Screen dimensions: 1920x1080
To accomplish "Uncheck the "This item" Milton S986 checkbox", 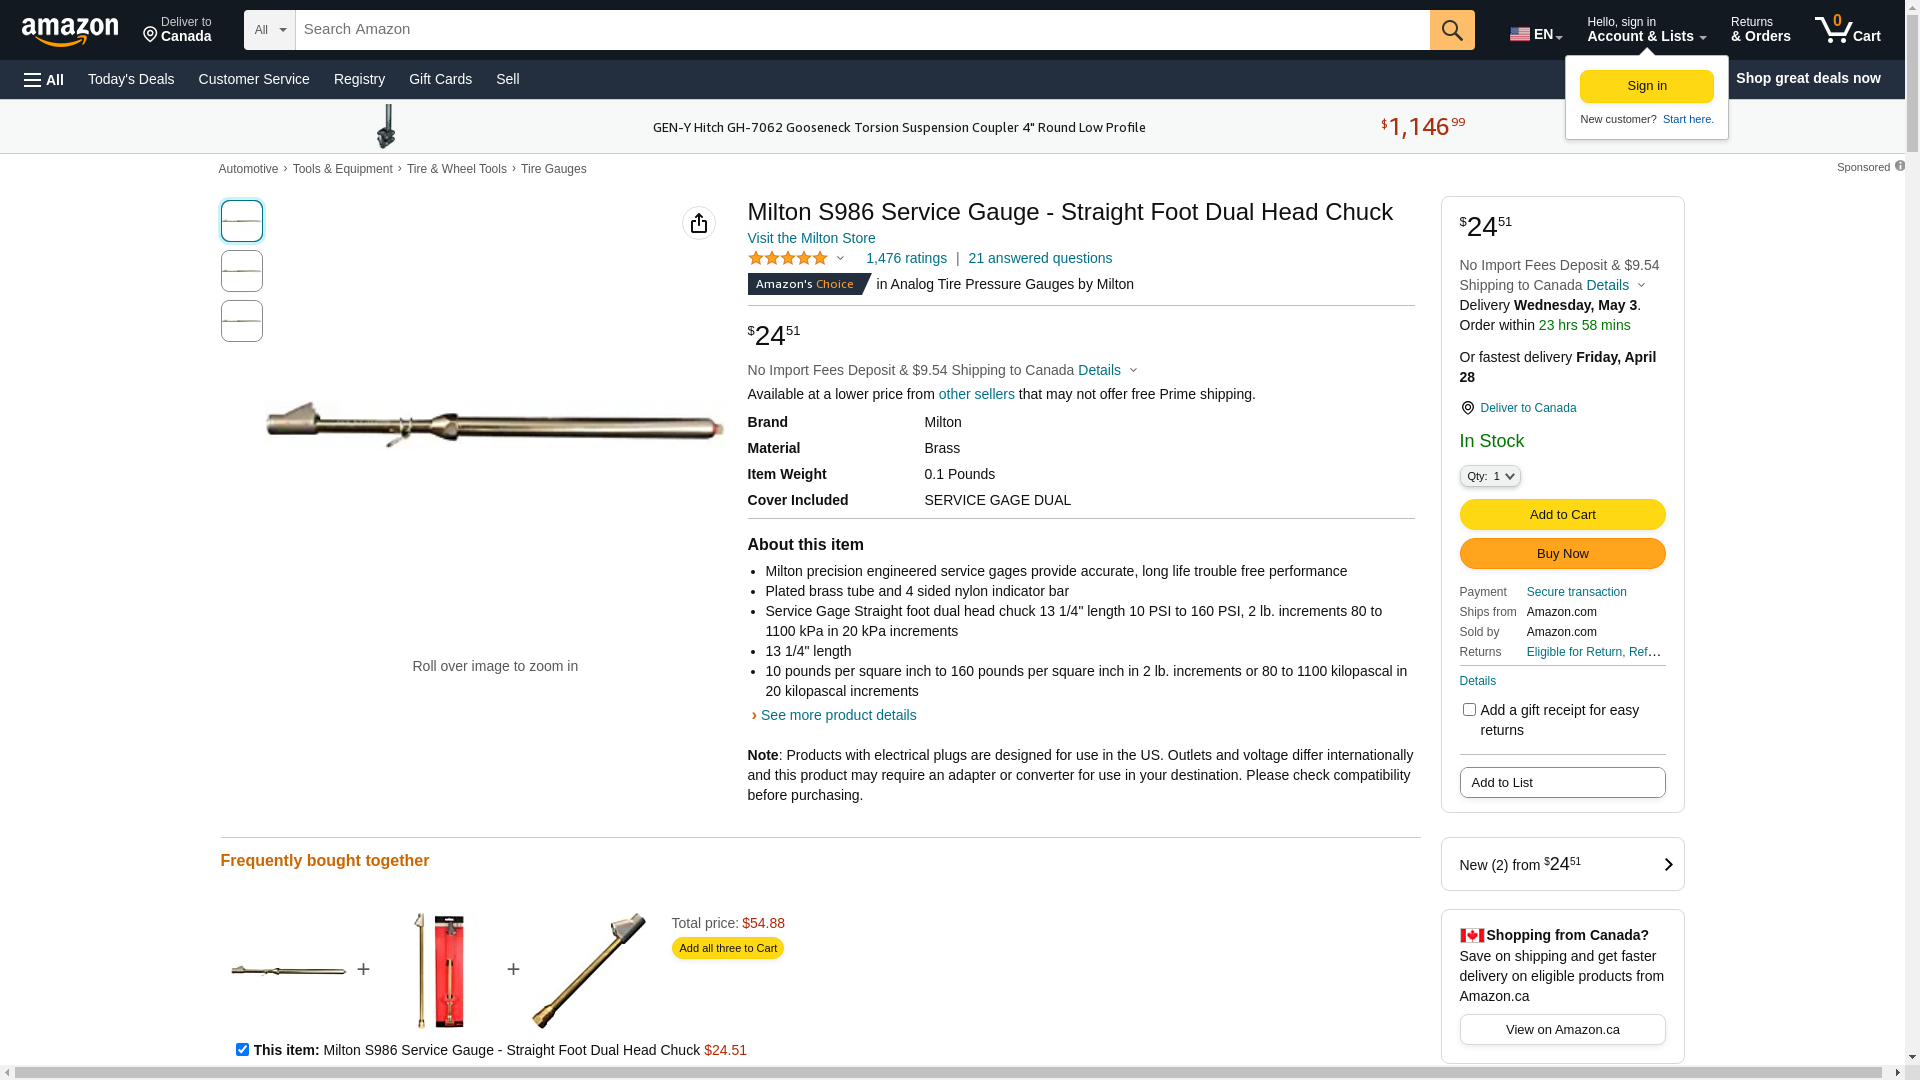I will 242,1050.
